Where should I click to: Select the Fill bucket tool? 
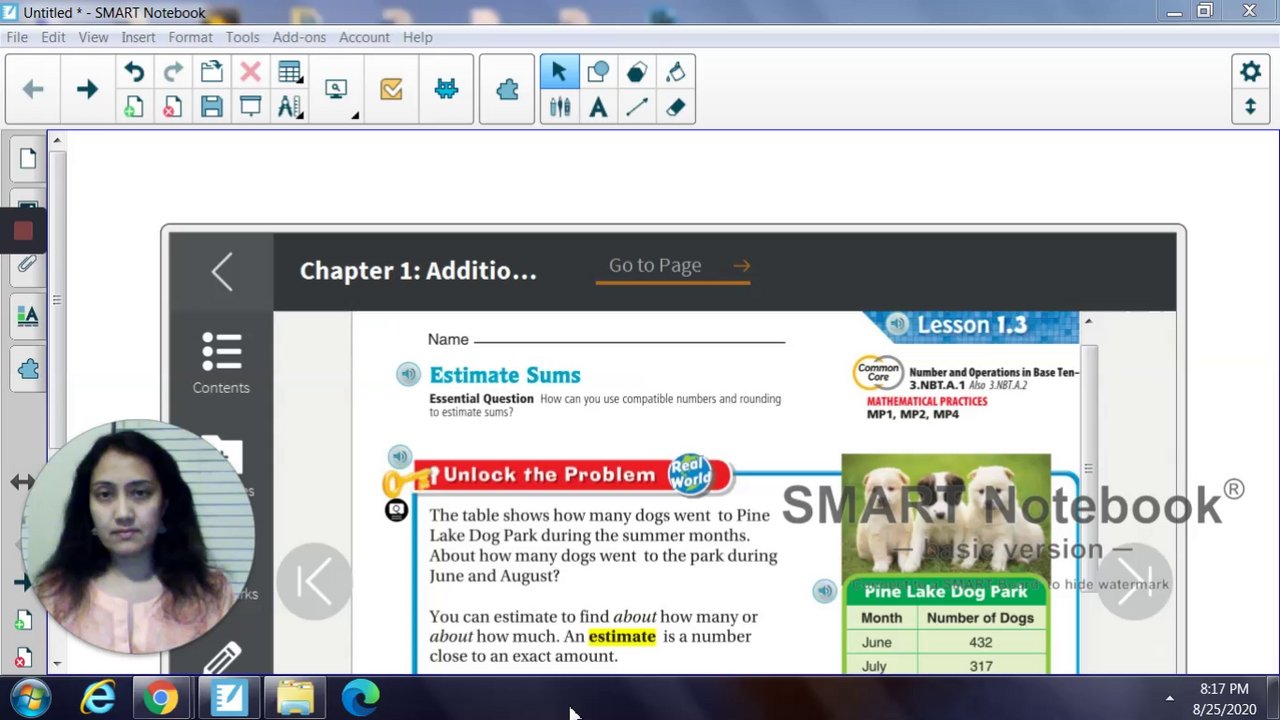(676, 72)
